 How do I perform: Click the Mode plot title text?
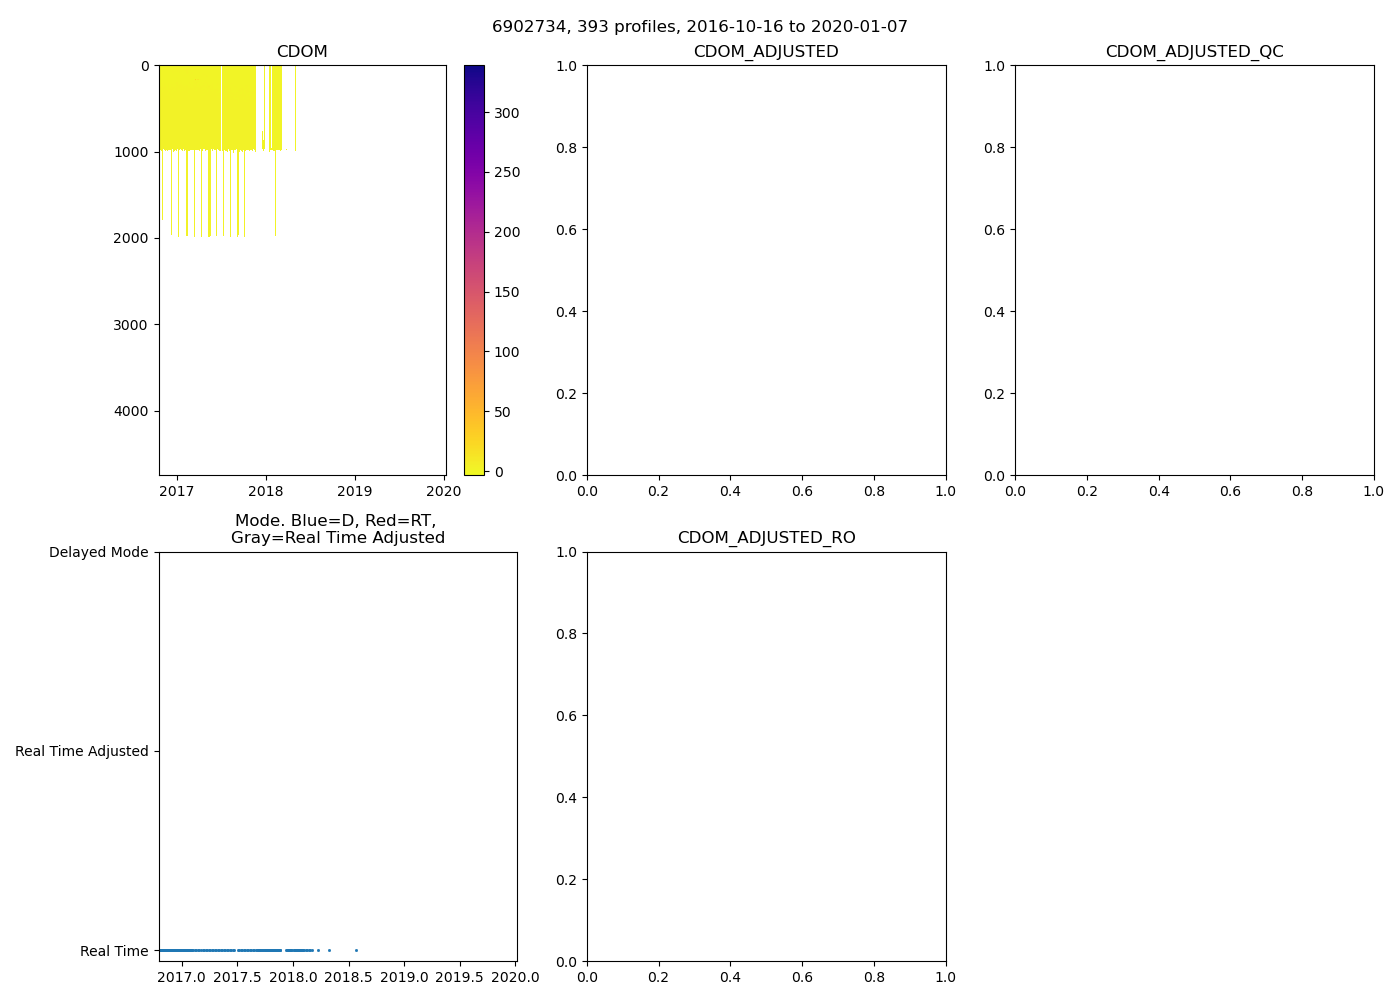(x=337, y=529)
